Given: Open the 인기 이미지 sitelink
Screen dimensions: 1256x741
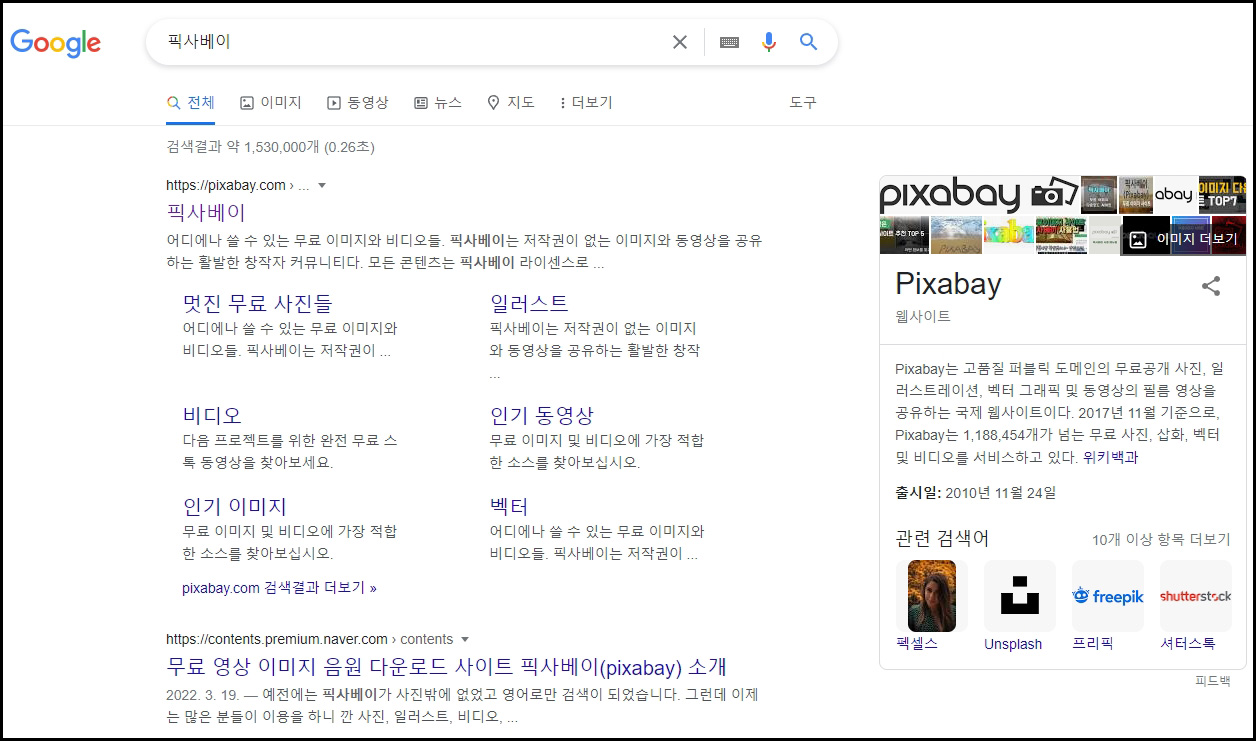Looking at the screenshot, I should [234, 506].
